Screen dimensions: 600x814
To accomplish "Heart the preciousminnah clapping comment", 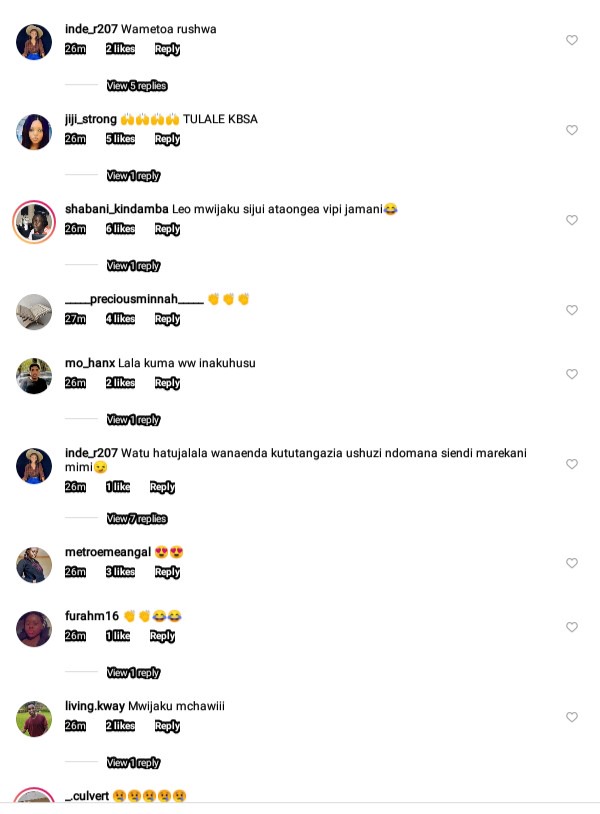I will tap(571, 310).
